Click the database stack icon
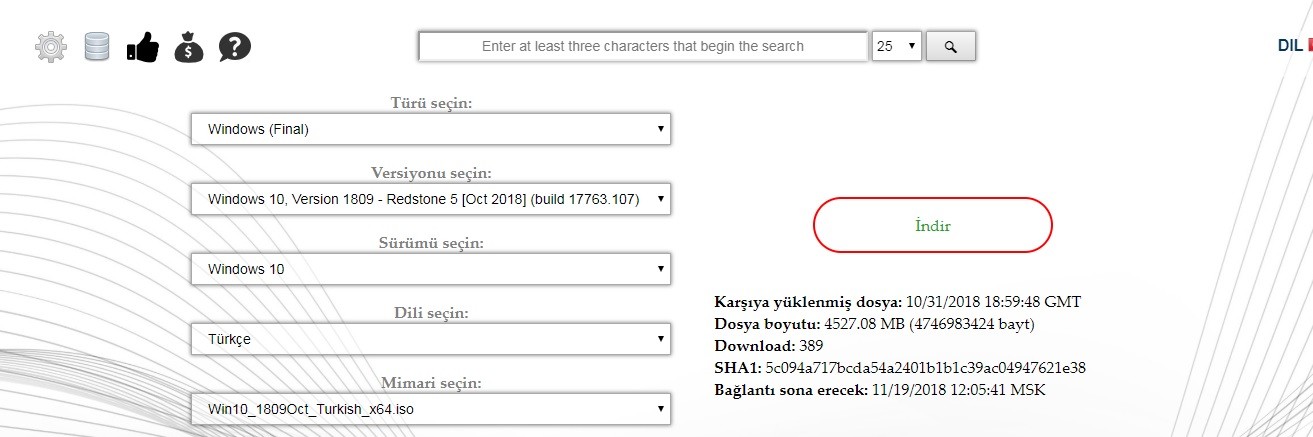Image resolution: width=1313 pixels, height=437 pixels. coord(96,46)
